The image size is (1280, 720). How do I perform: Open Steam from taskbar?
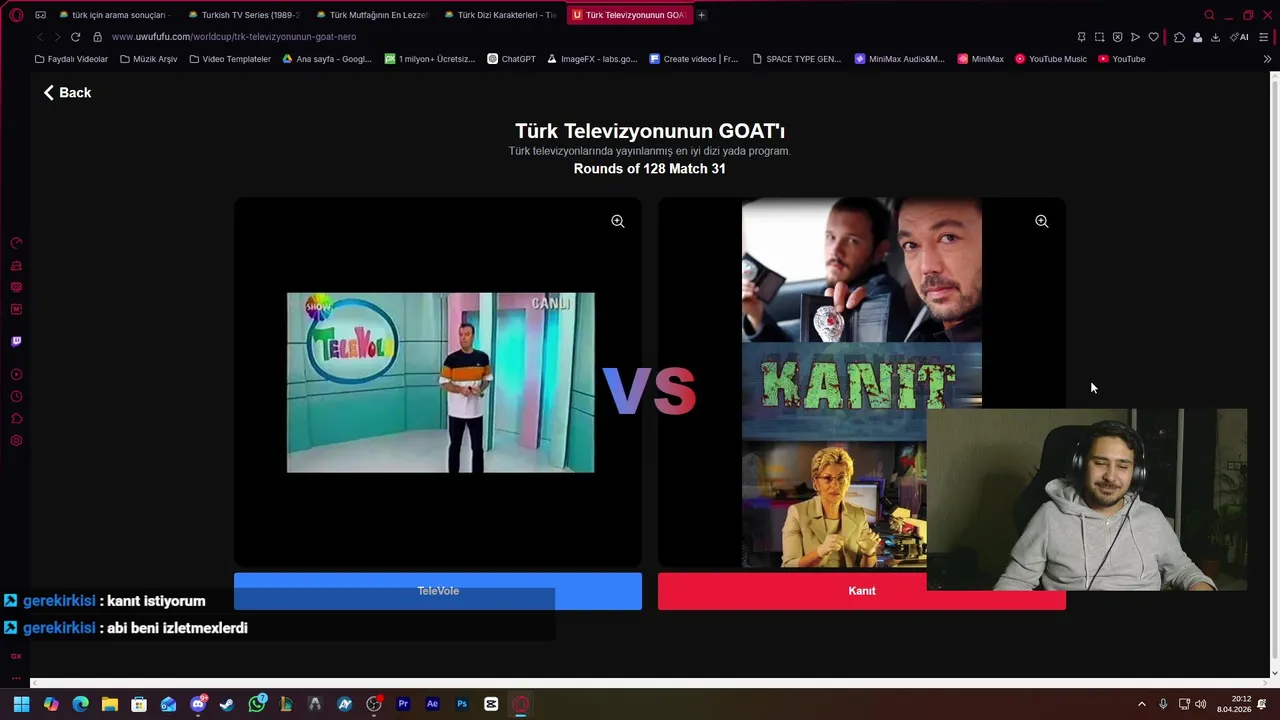point(227,704)
